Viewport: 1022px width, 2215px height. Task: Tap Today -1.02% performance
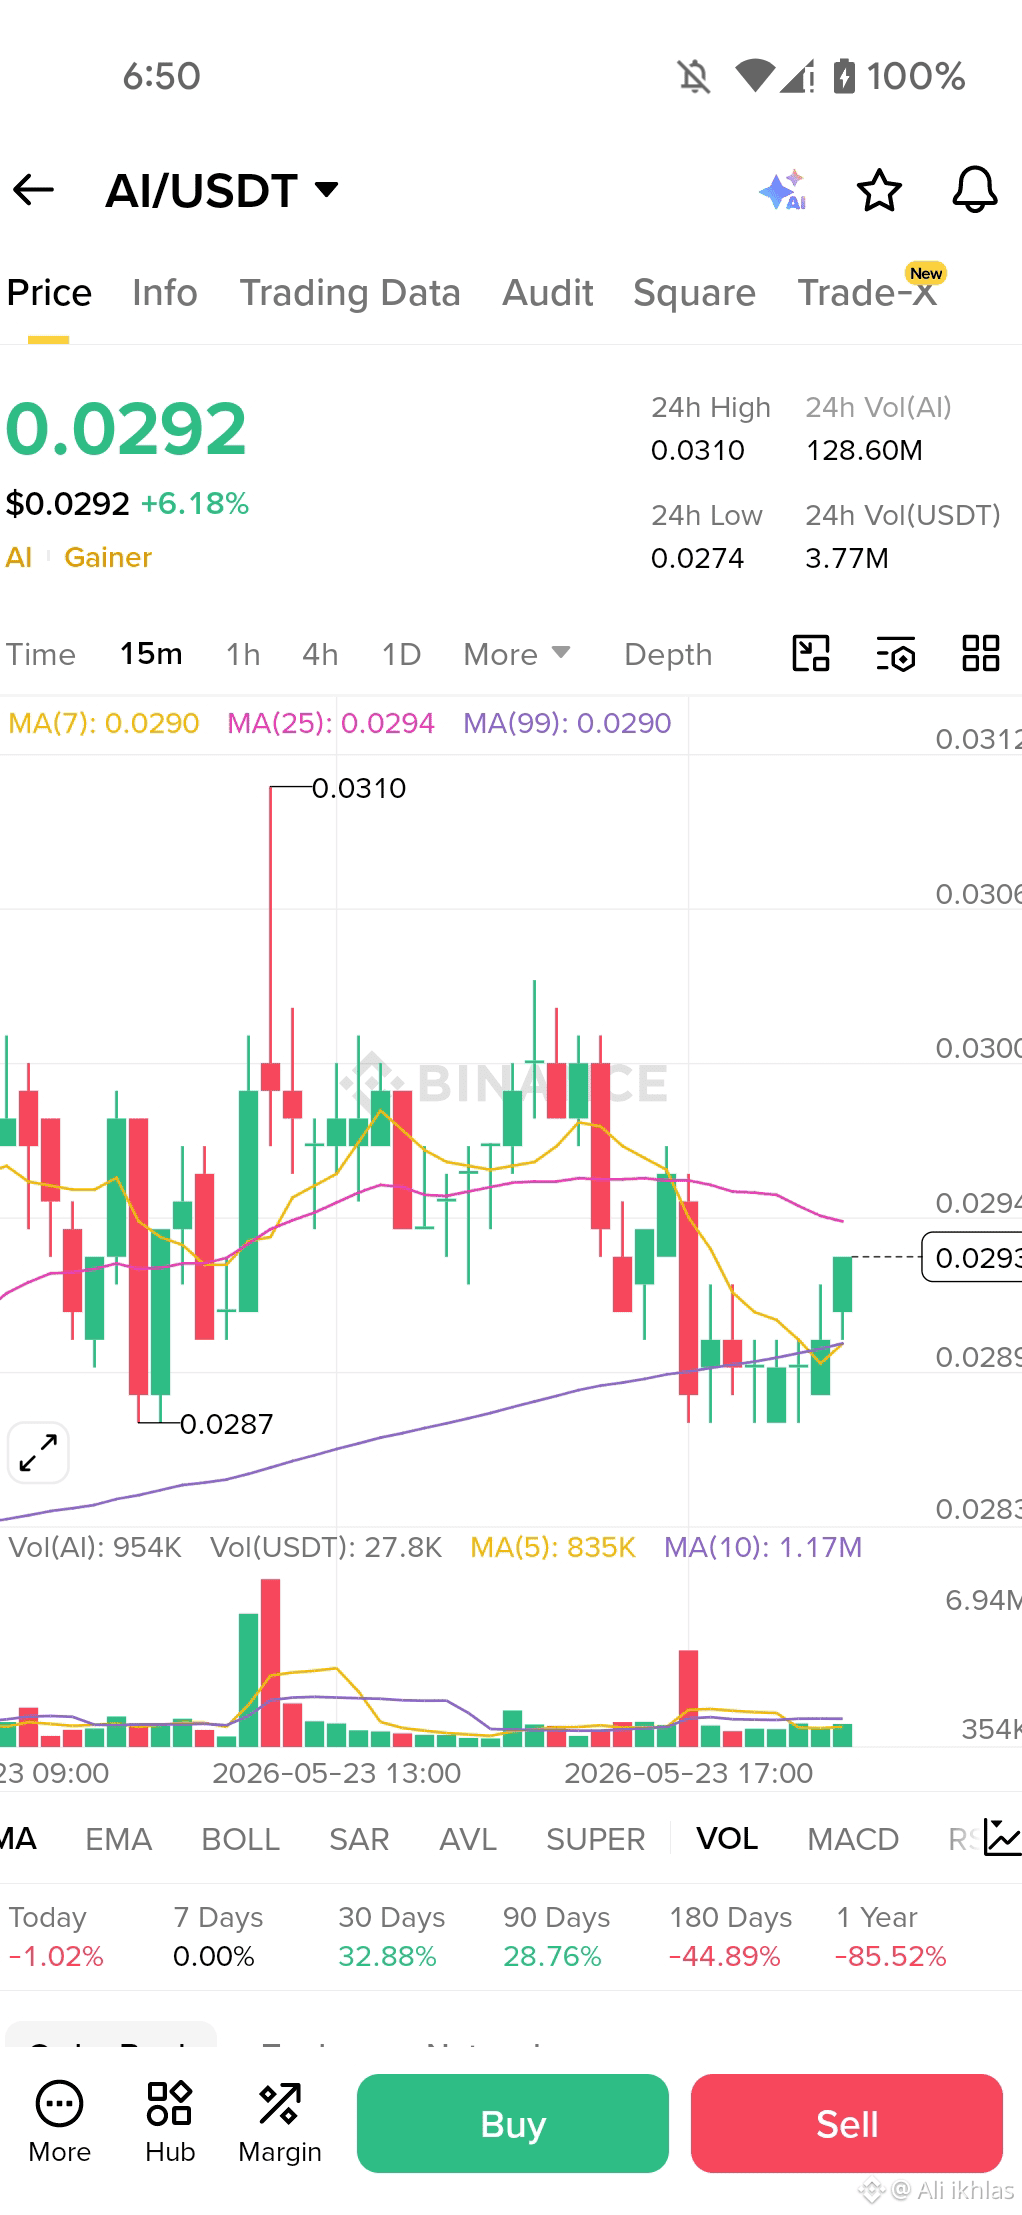tap(56, 1936)
